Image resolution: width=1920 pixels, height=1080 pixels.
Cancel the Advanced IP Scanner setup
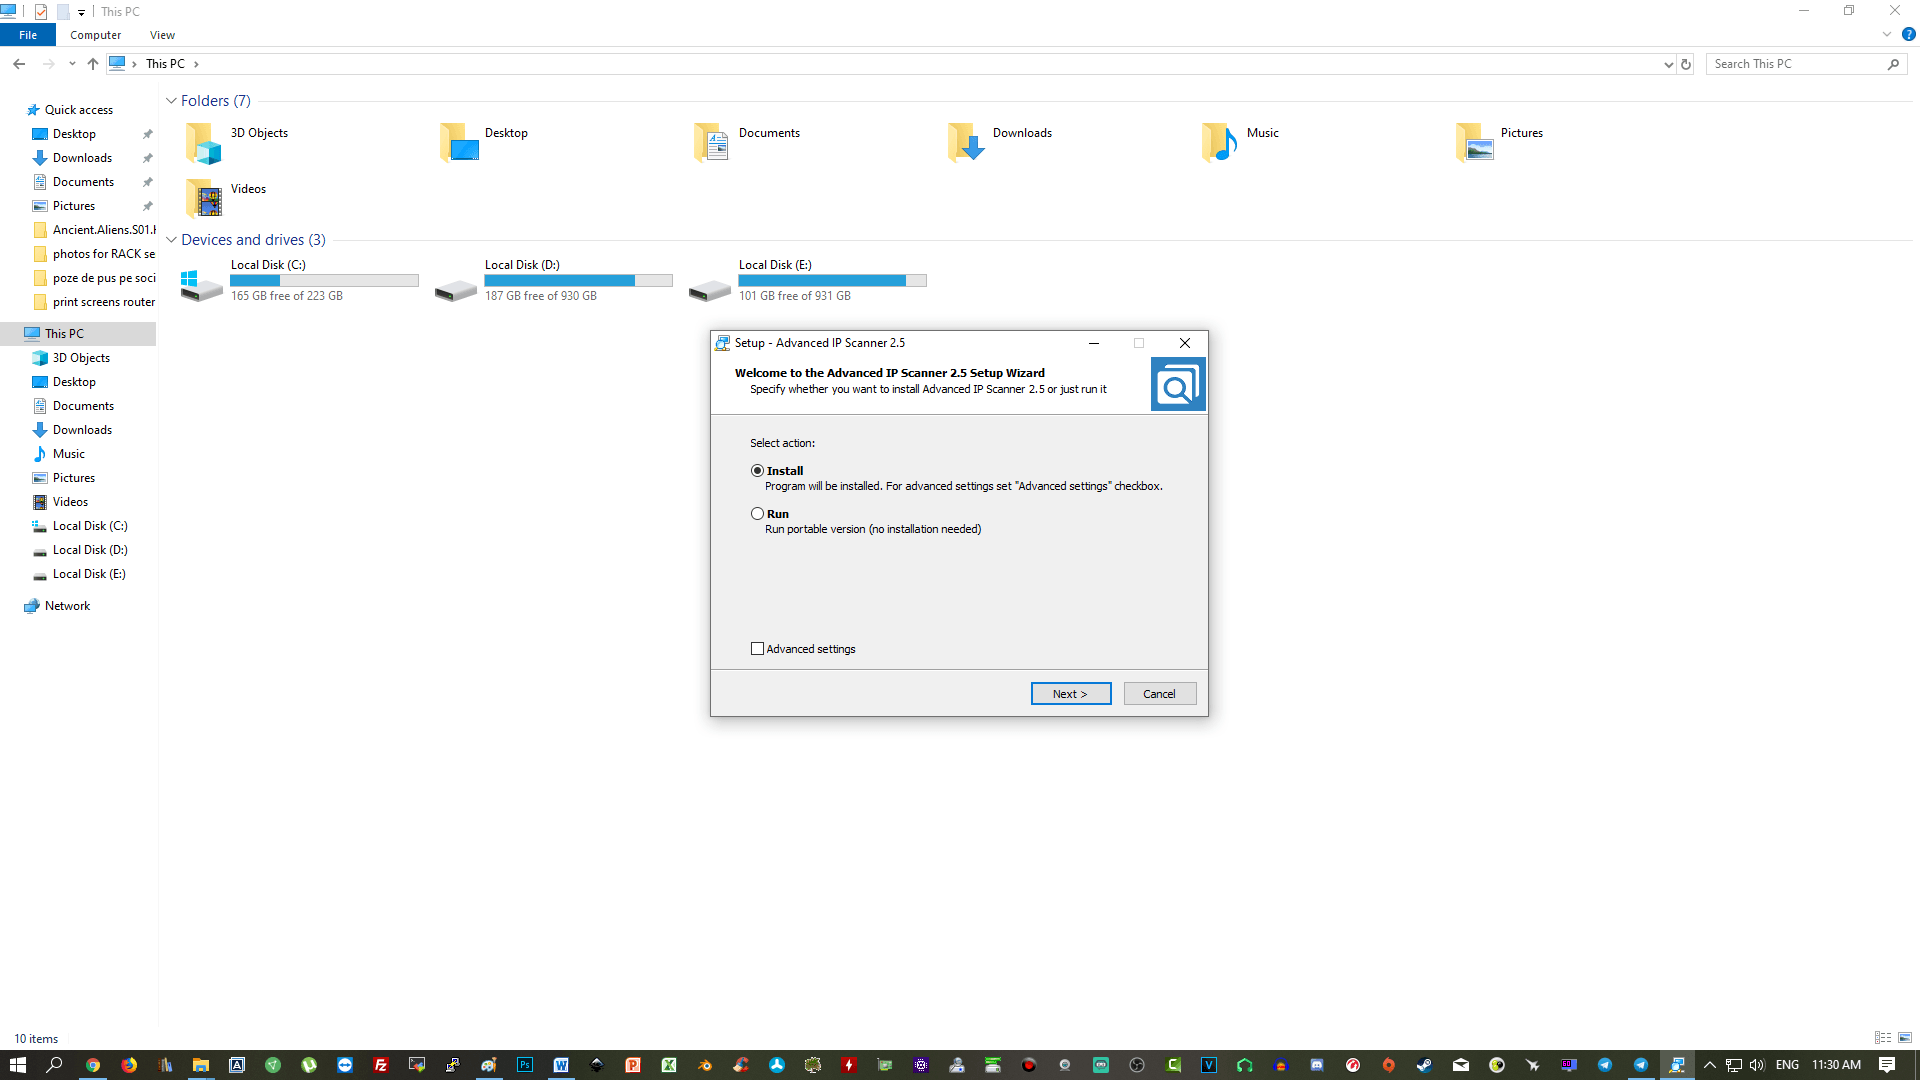(1159, 693)
